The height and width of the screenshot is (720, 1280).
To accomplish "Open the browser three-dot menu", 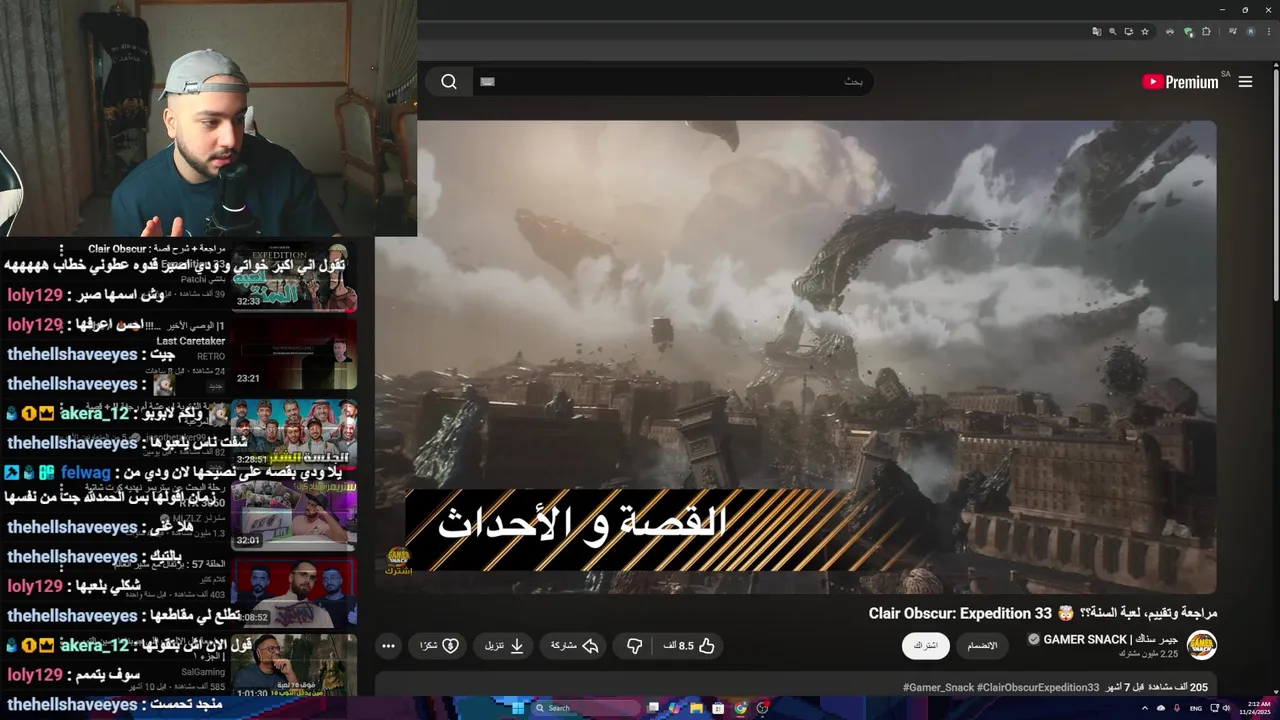I will click(x=1269, y=32).
